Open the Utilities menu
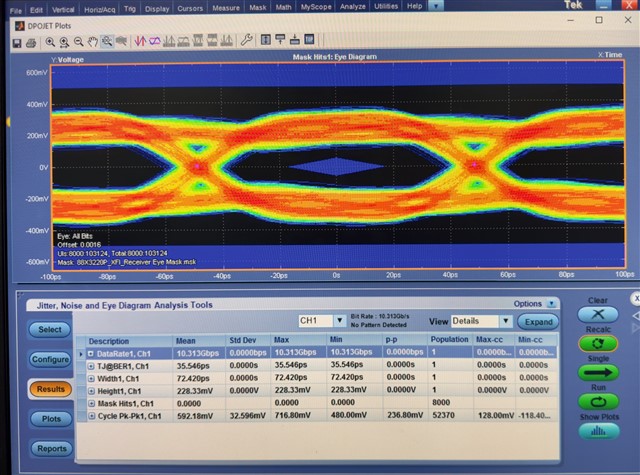 pyautogui.click(x=386, y=6)
